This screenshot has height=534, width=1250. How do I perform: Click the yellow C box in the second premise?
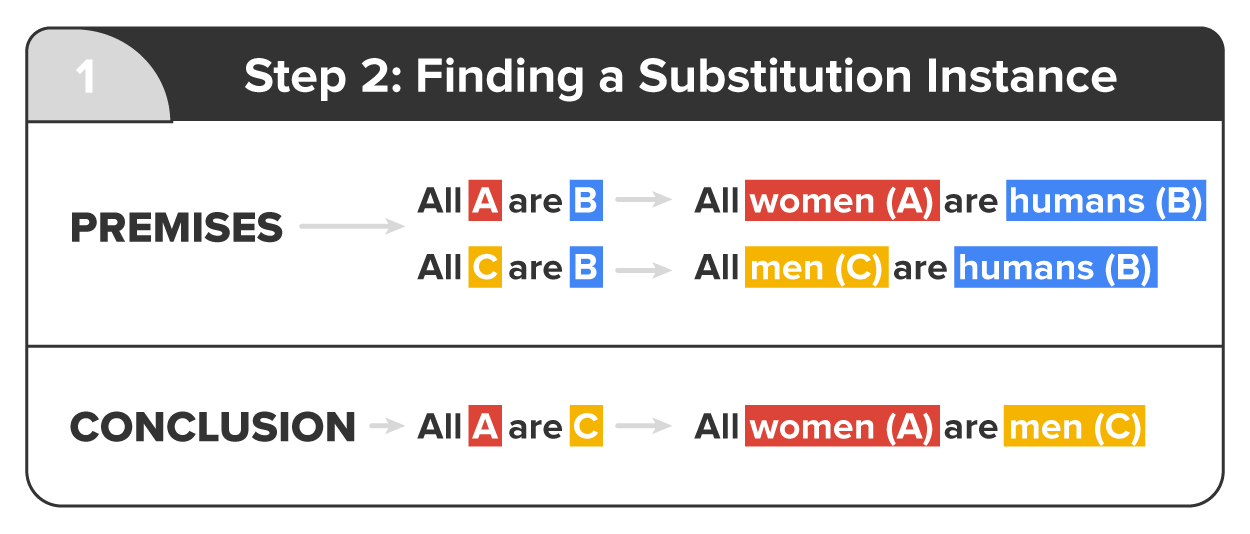pyautogui.click(x=485, y=268)
